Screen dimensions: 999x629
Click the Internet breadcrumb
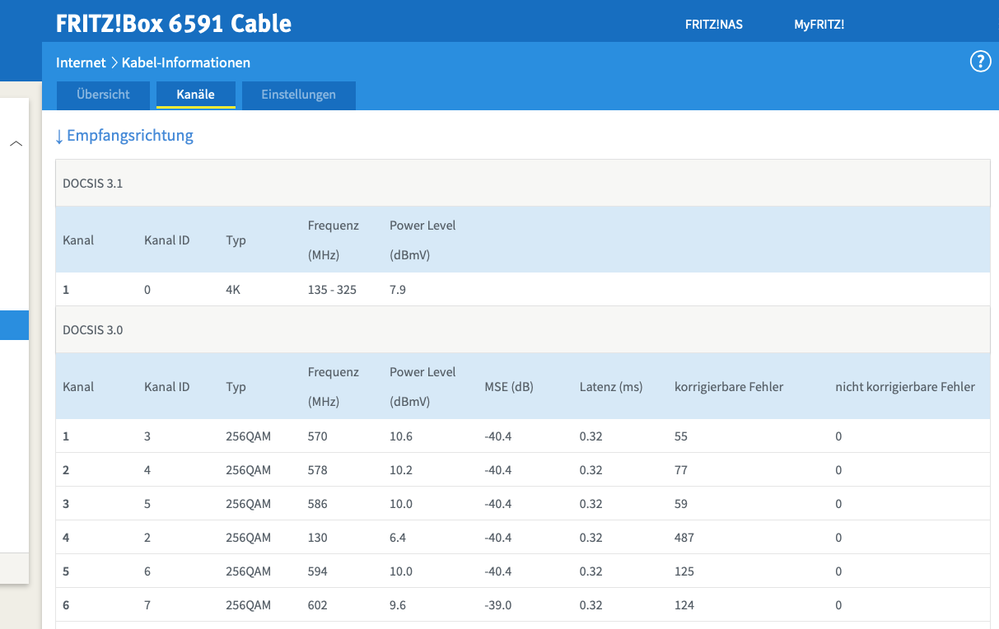click(x=80, y=62)
